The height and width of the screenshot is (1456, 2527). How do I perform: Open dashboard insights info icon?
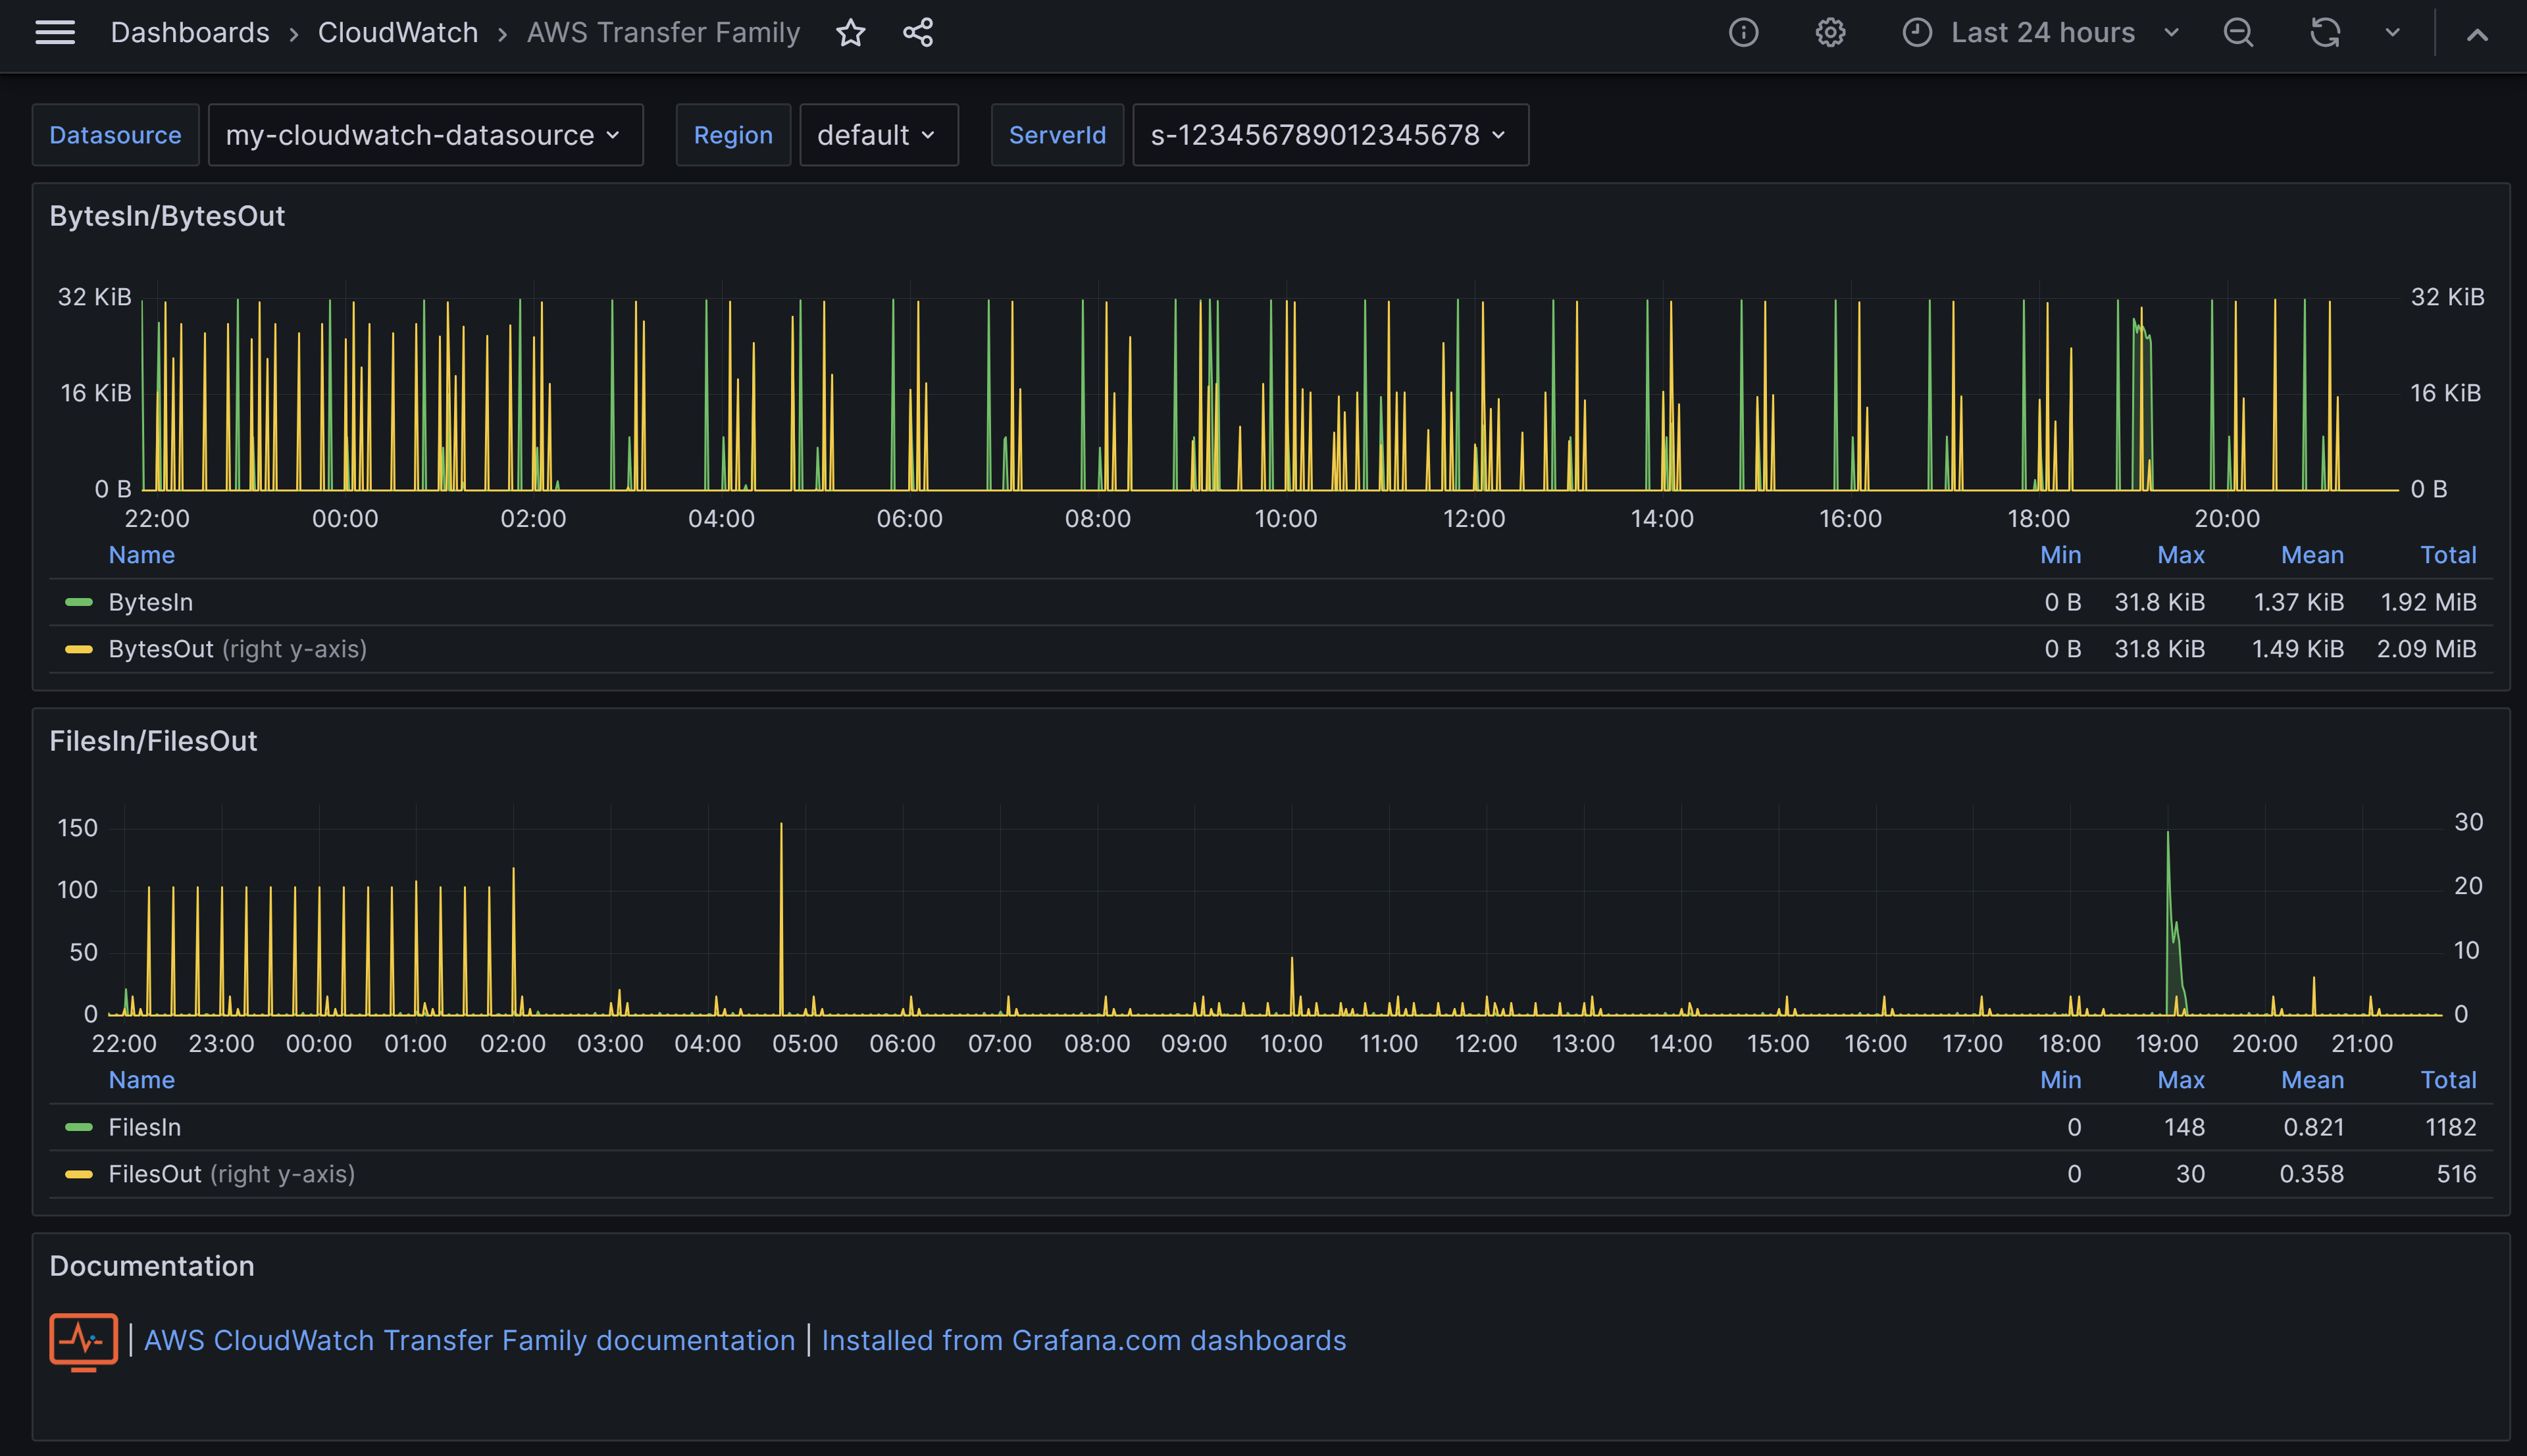click(x=1743, y=33)
